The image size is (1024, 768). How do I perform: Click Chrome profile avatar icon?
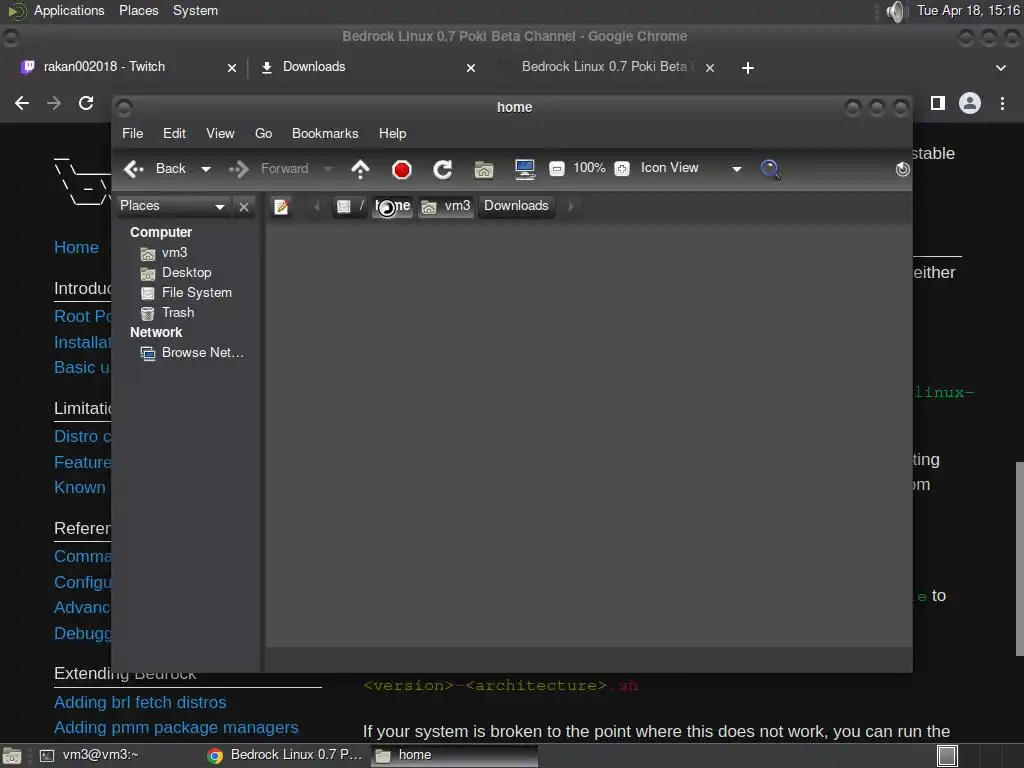point(970,103)
